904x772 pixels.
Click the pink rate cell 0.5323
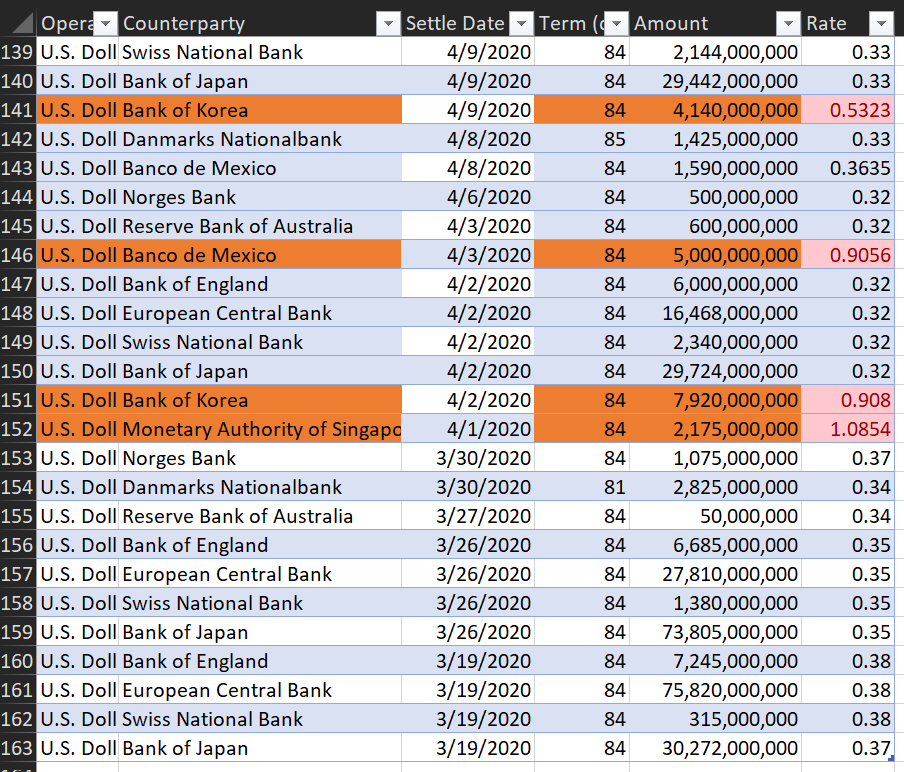coord(848,110)
